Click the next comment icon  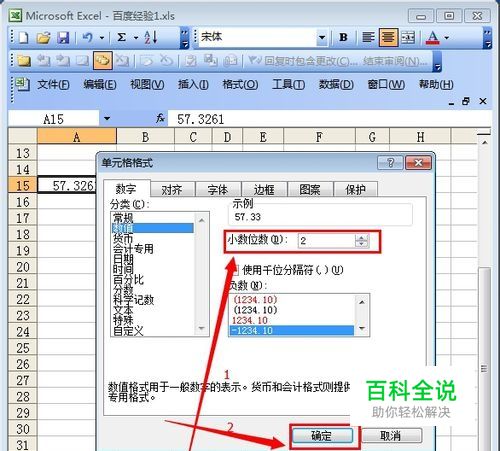point(63,60)
